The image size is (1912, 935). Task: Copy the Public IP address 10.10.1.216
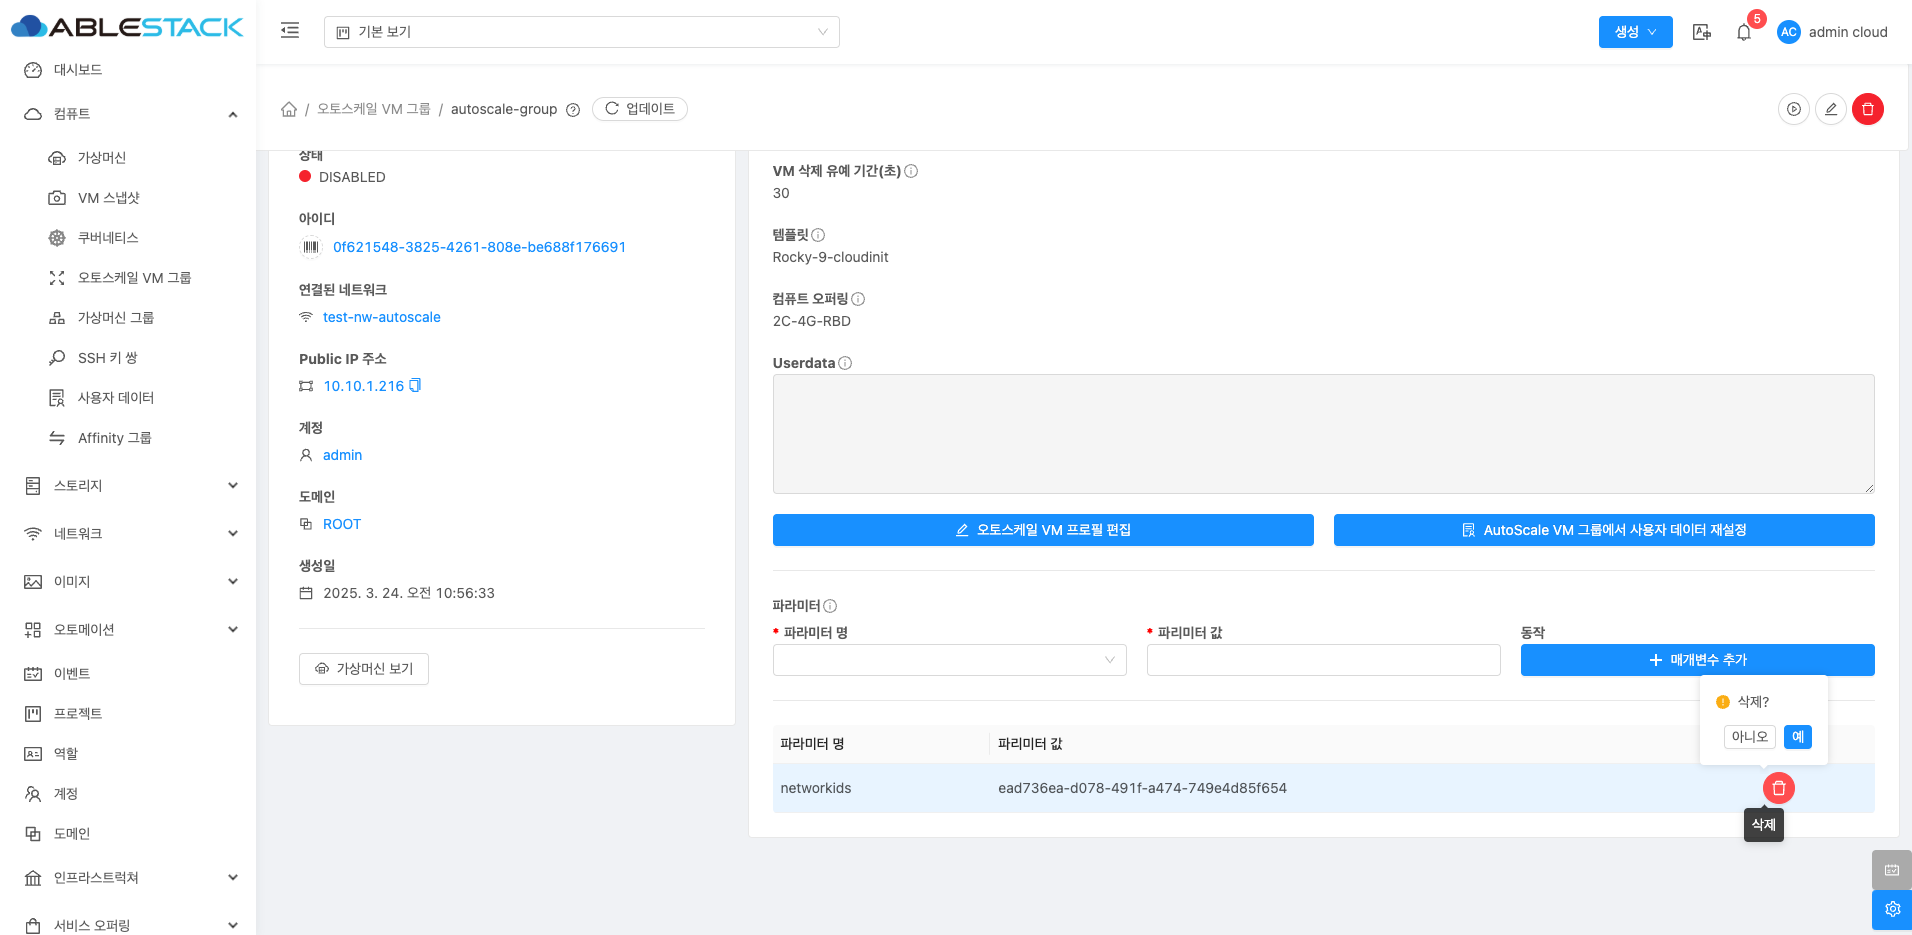click(415, 385)
